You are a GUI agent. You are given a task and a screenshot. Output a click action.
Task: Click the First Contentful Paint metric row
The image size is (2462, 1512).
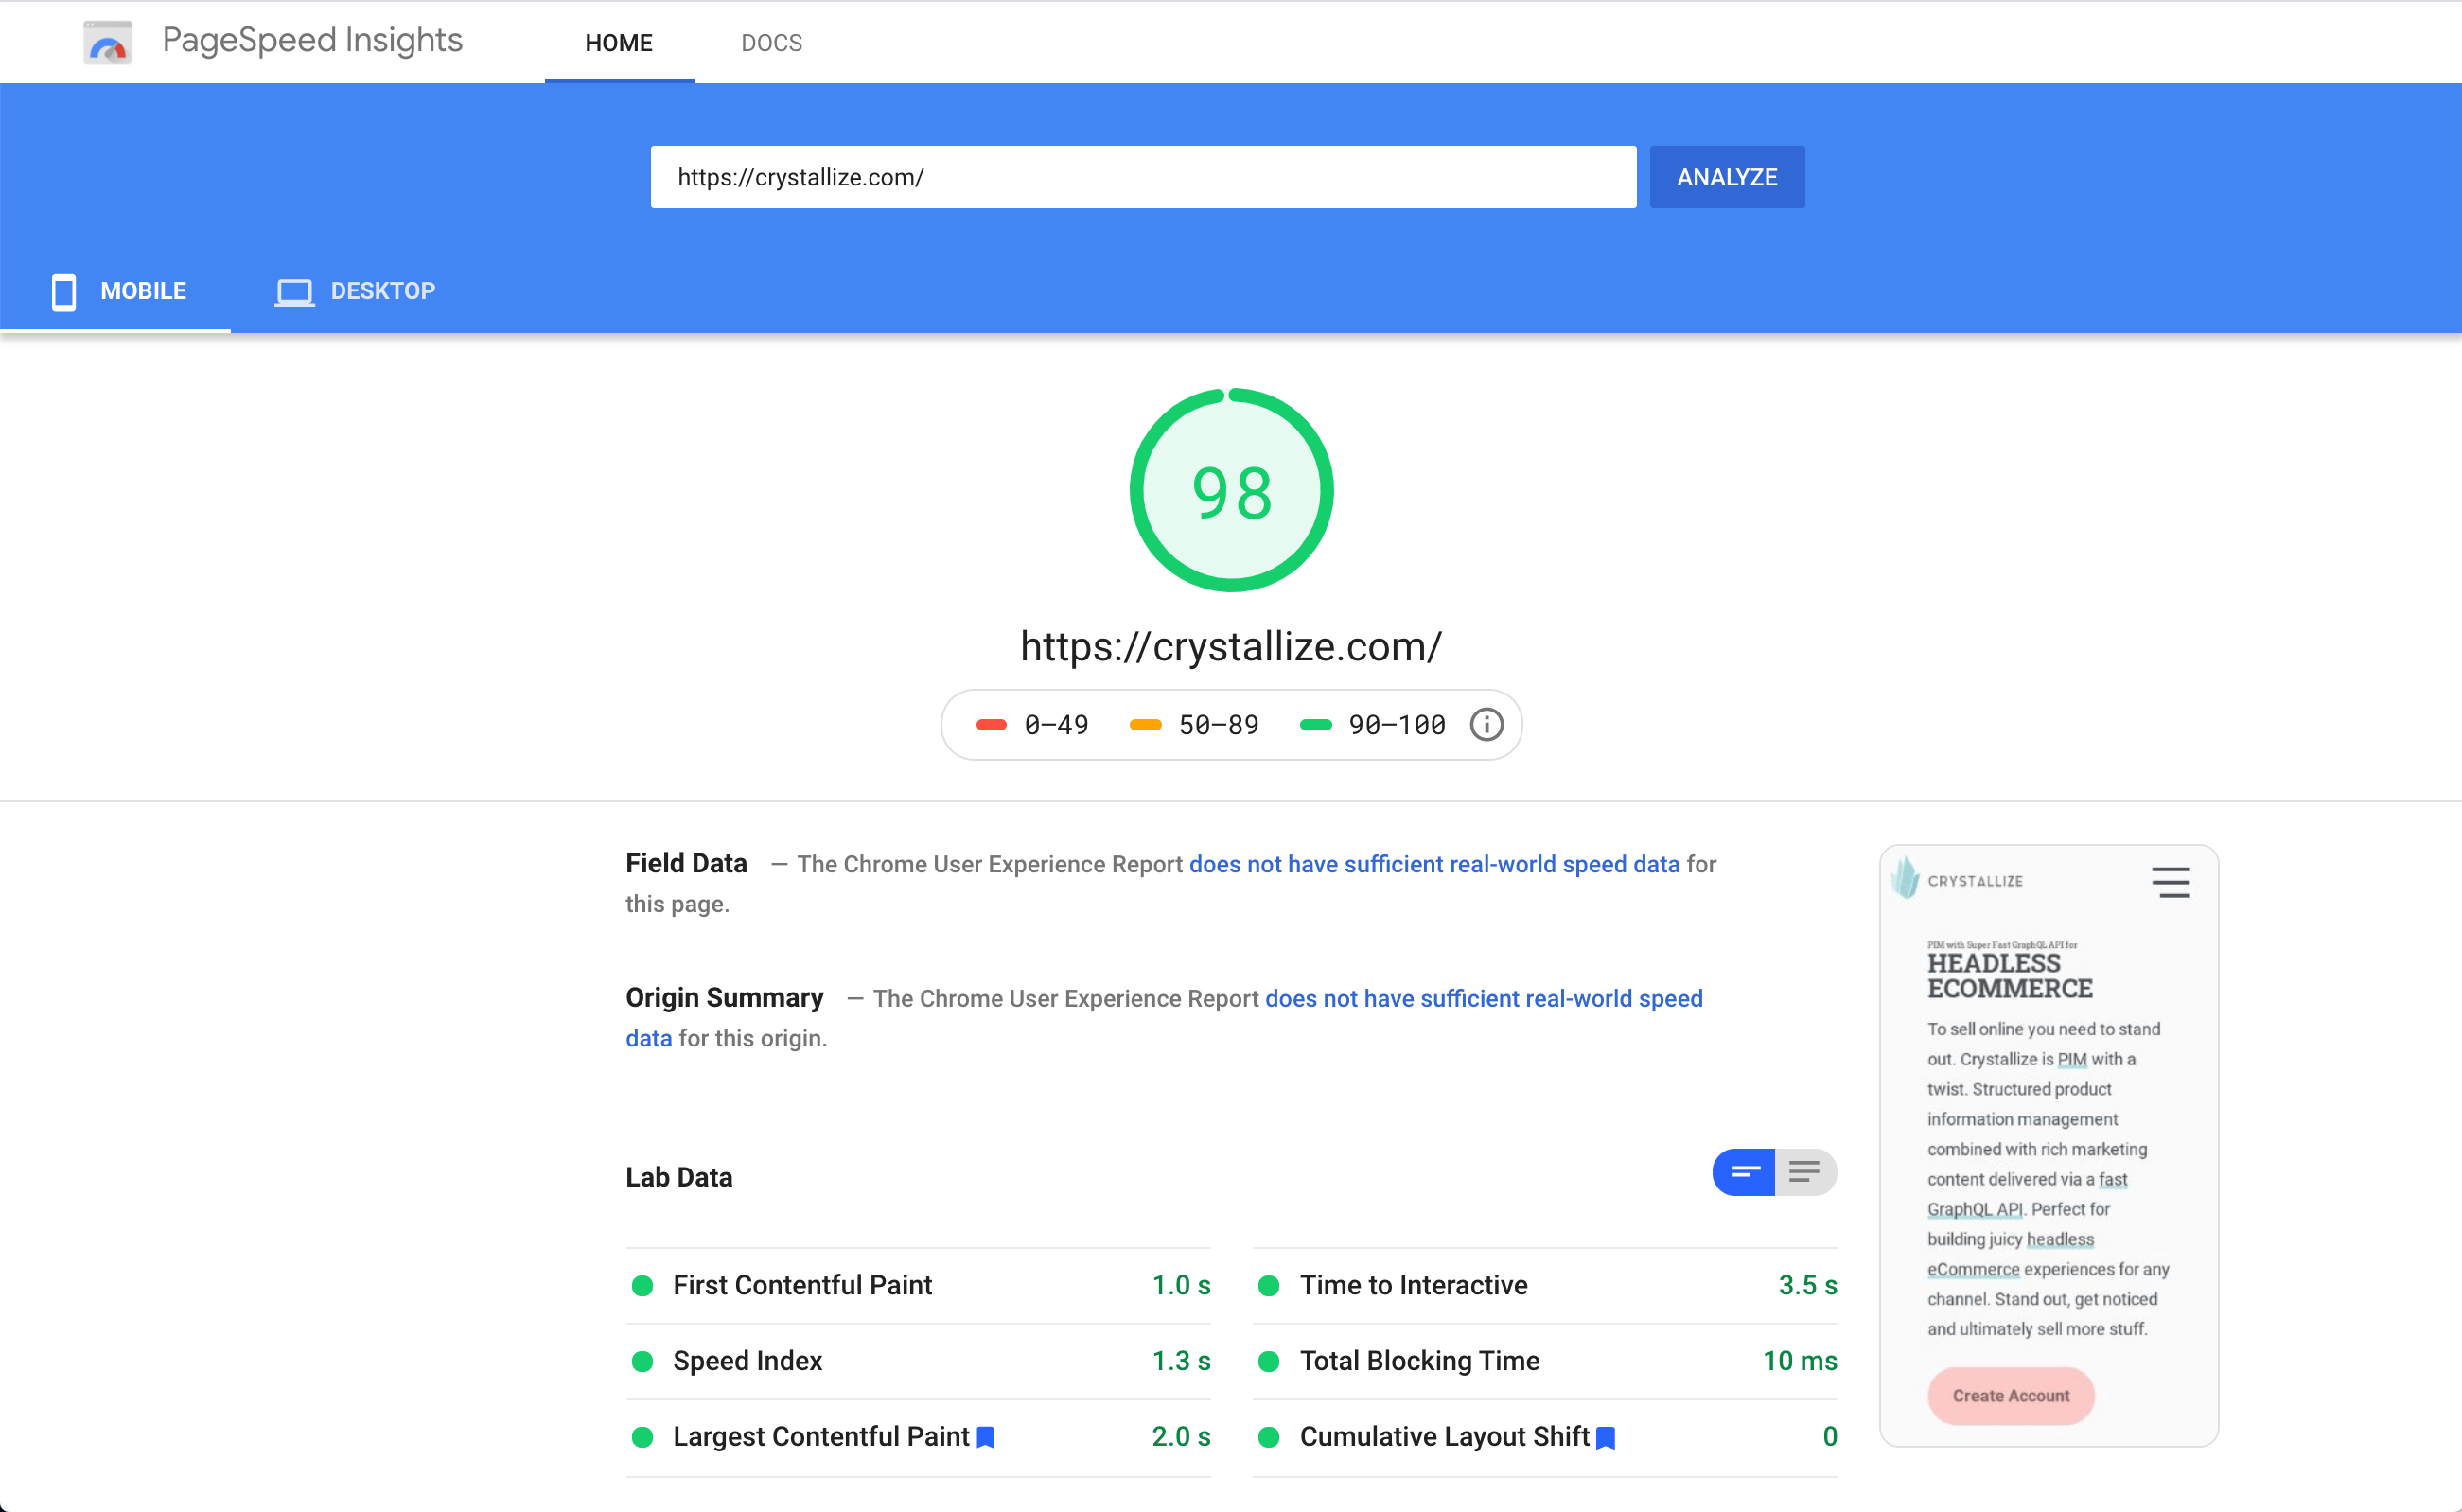(x=918, y=1286)
